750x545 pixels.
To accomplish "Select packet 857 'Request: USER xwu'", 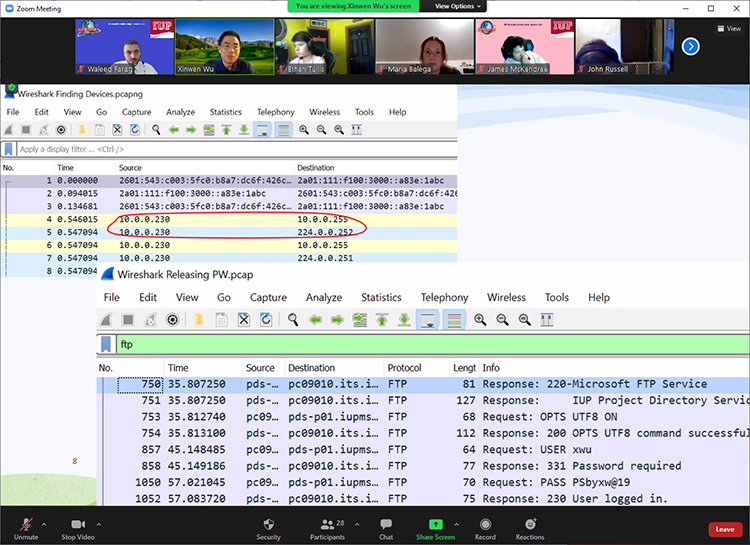I will pos(423,450).
